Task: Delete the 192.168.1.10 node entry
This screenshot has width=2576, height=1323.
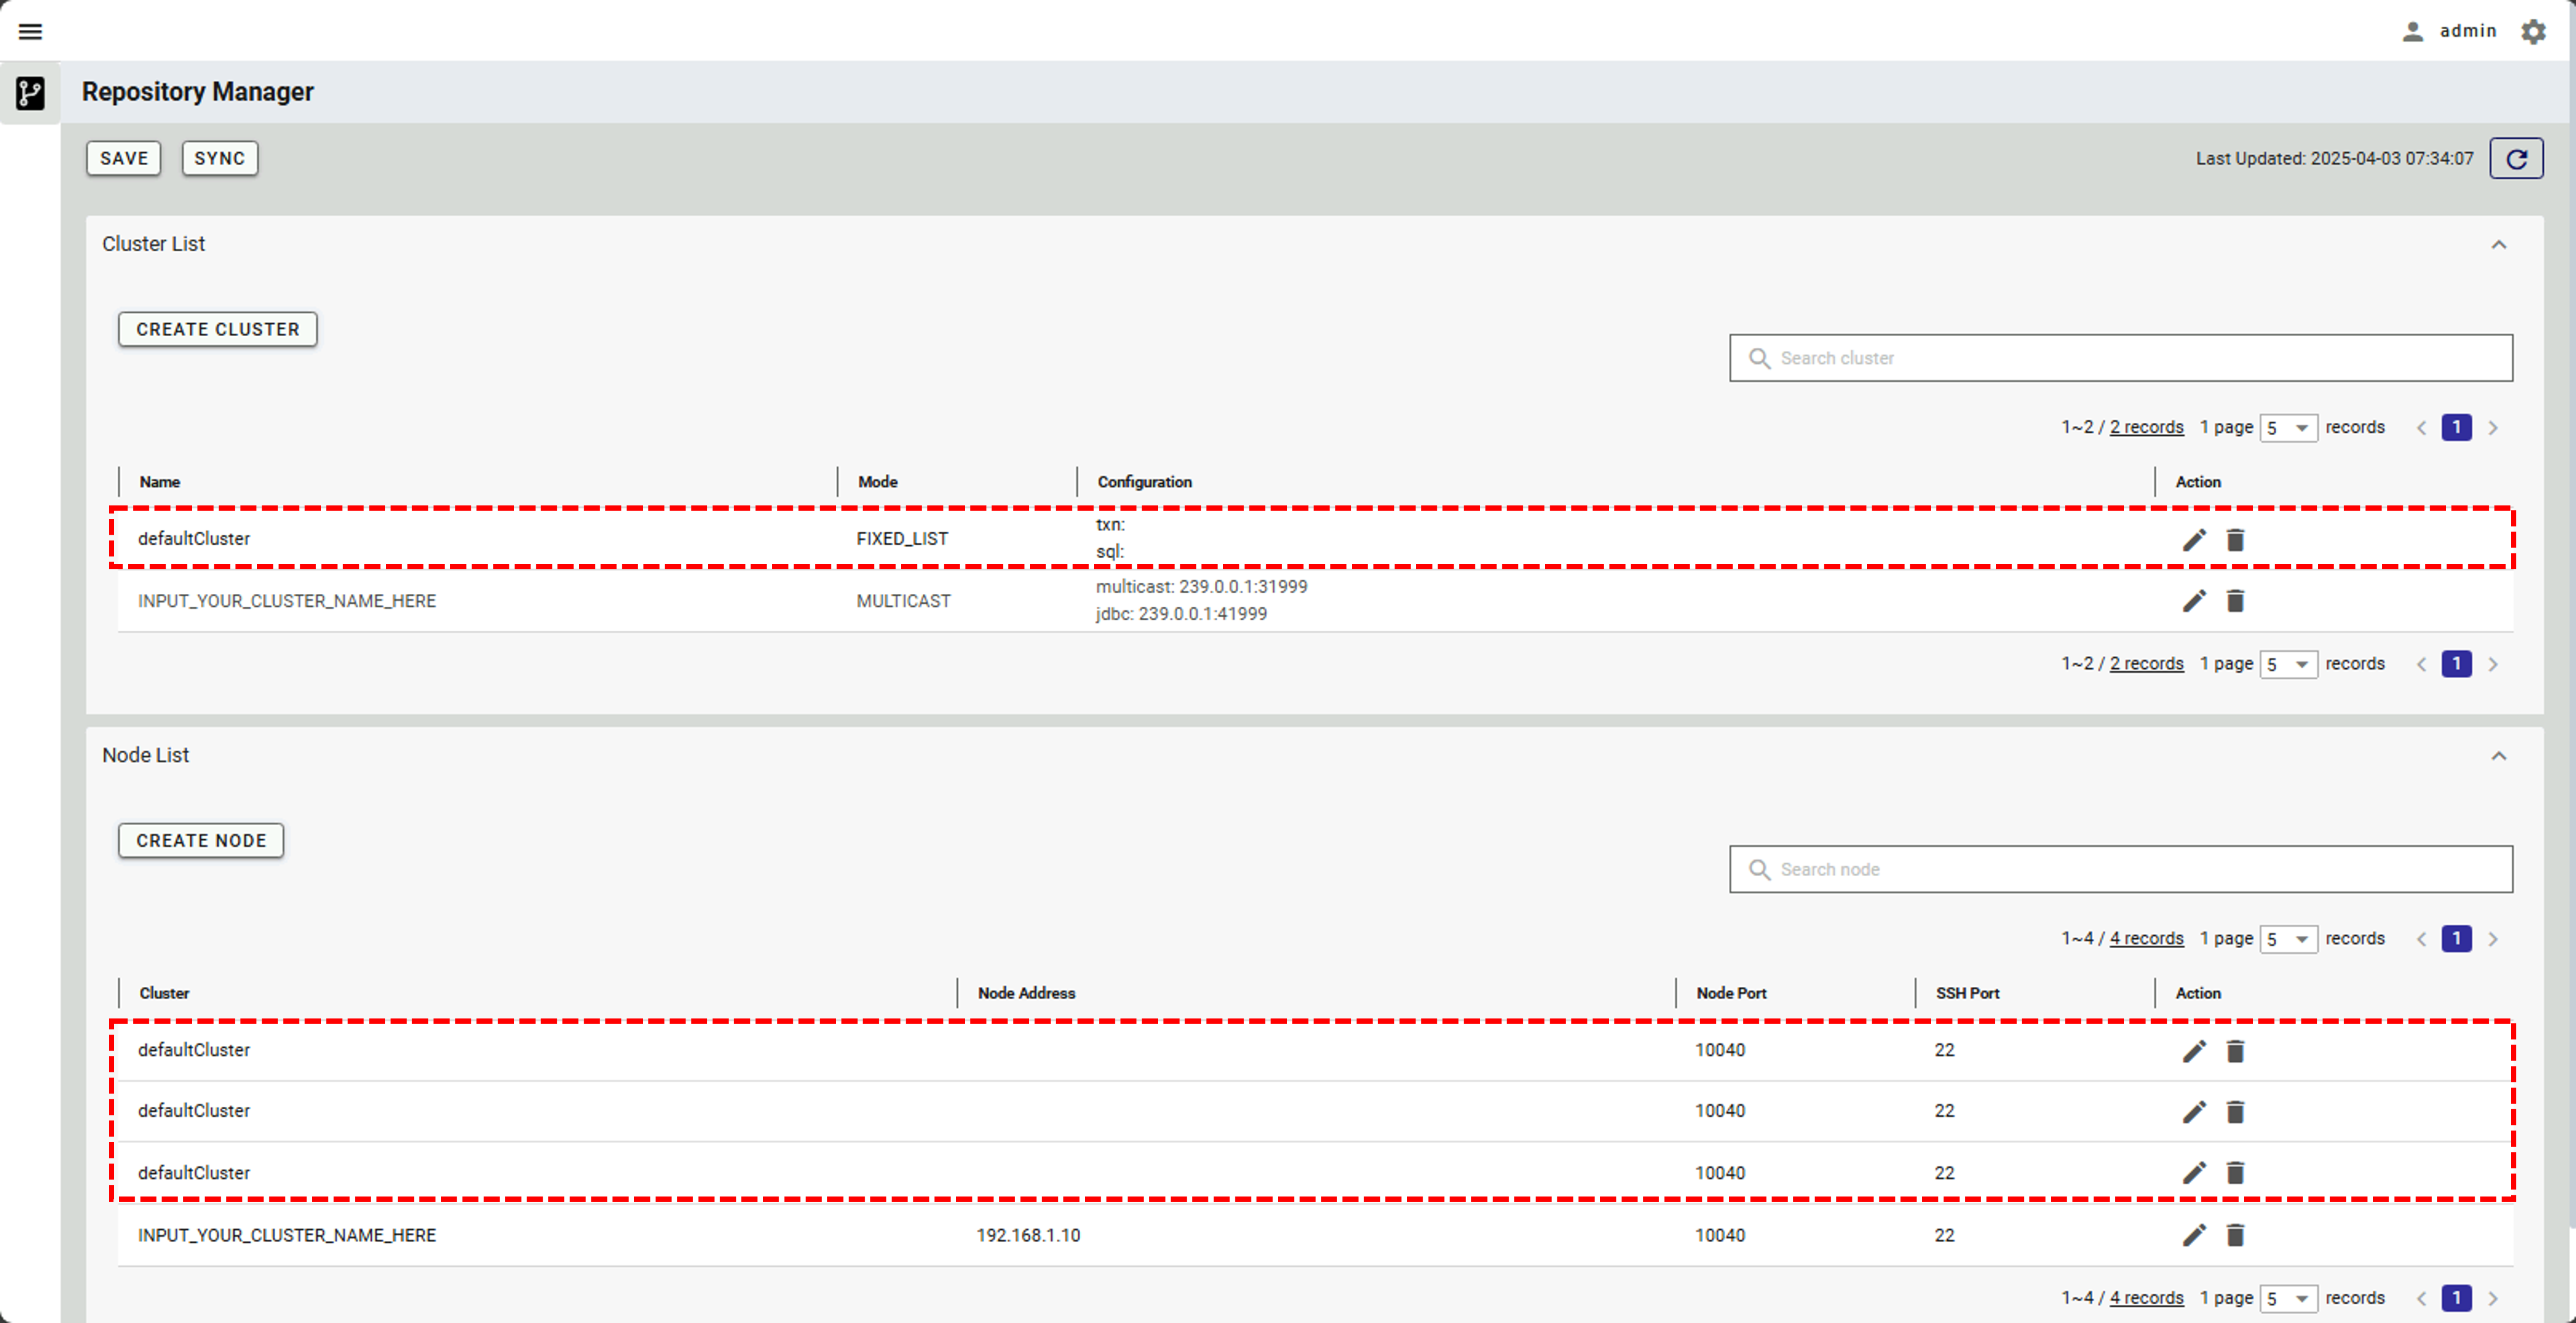Action: 2235,1235
